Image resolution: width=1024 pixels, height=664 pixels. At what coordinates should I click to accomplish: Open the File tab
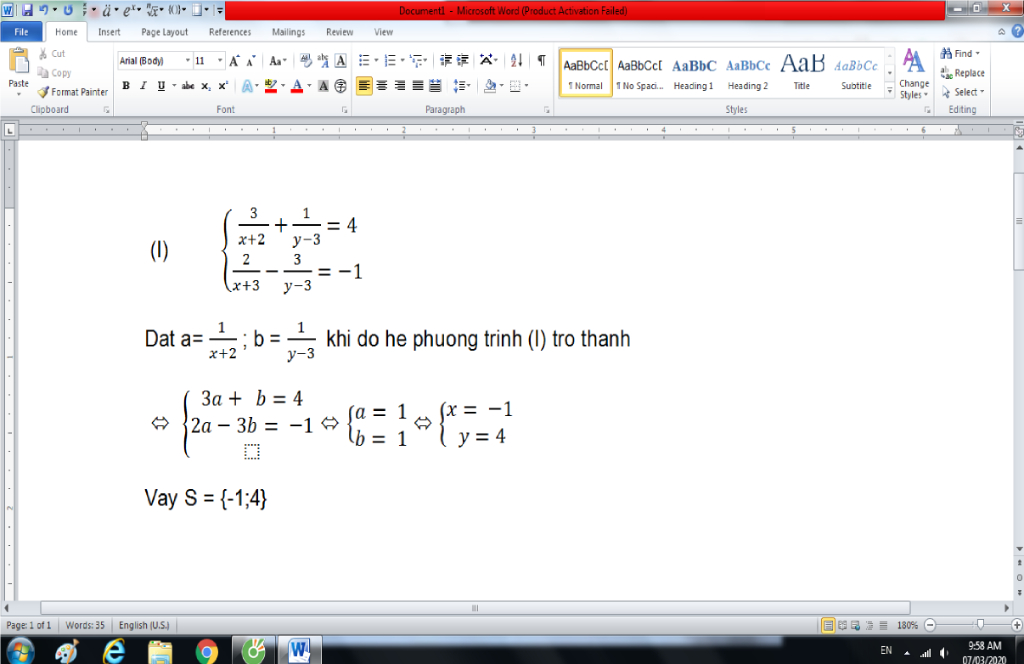coord(22,31)
